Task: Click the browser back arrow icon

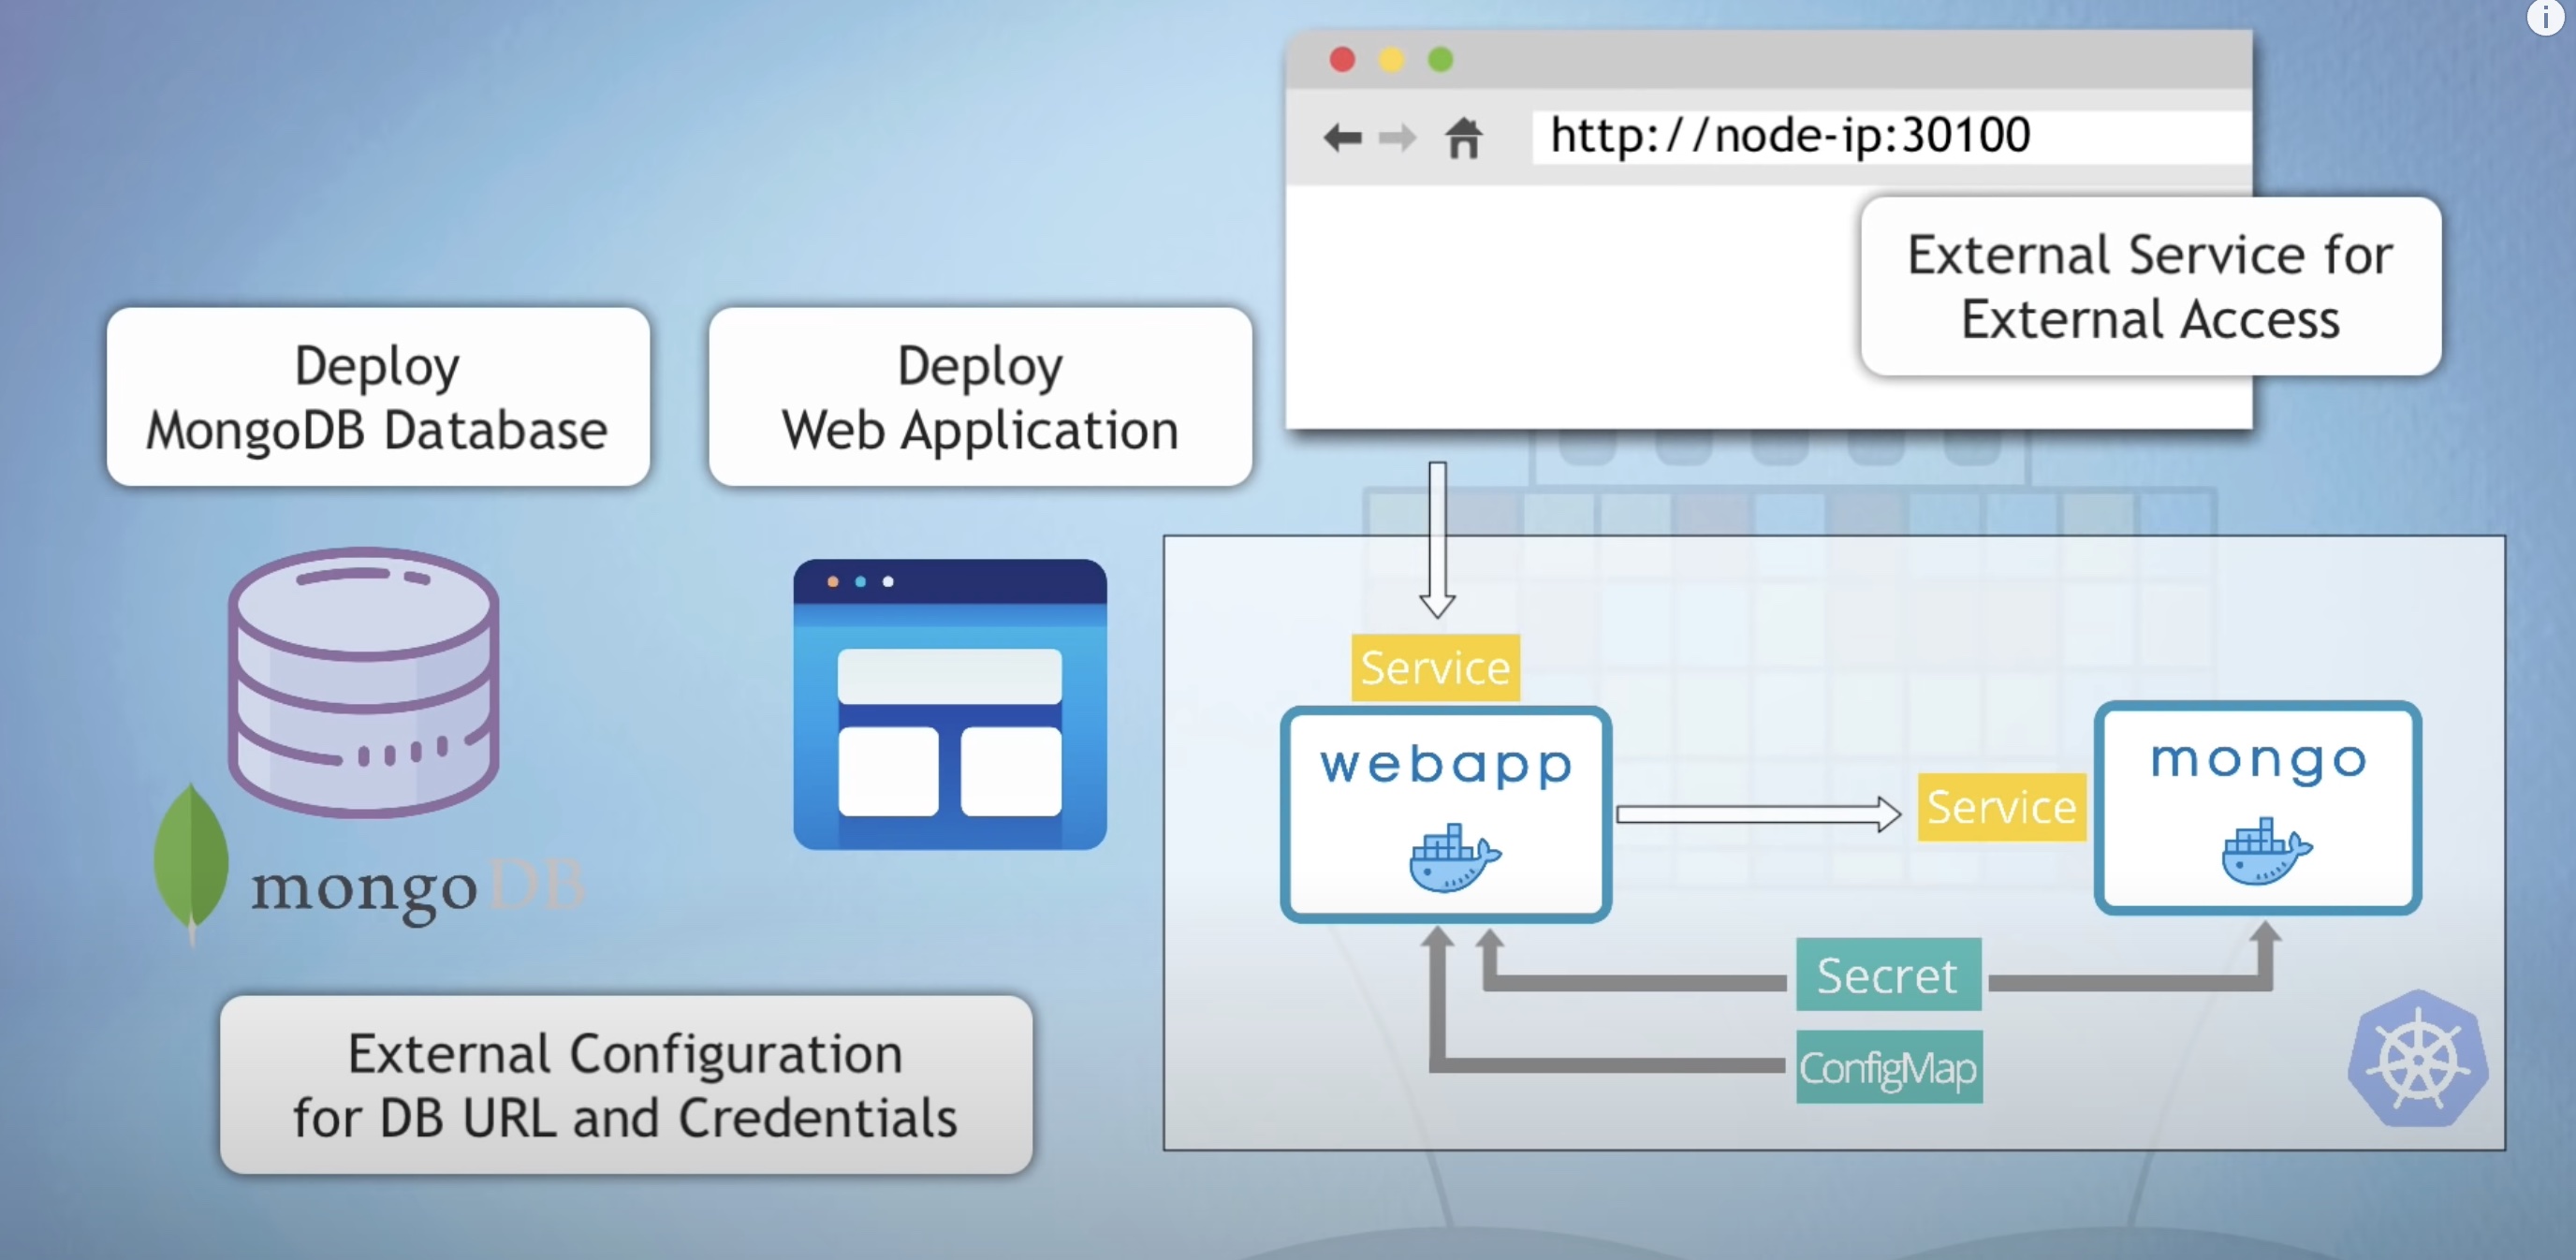Action: 1342,137
